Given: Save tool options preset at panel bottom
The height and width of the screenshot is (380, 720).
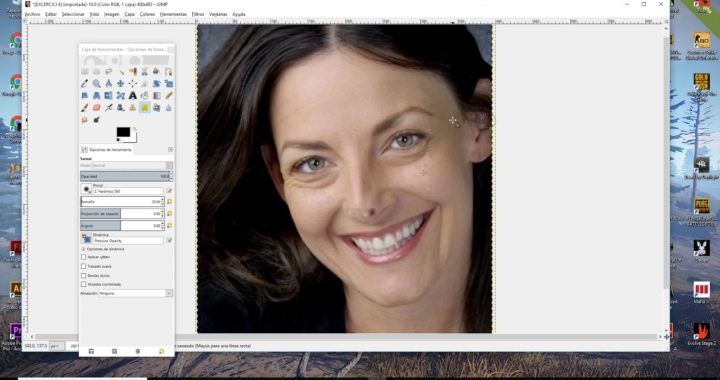Looking at the screenshot, I should click(x=91, y=351).
